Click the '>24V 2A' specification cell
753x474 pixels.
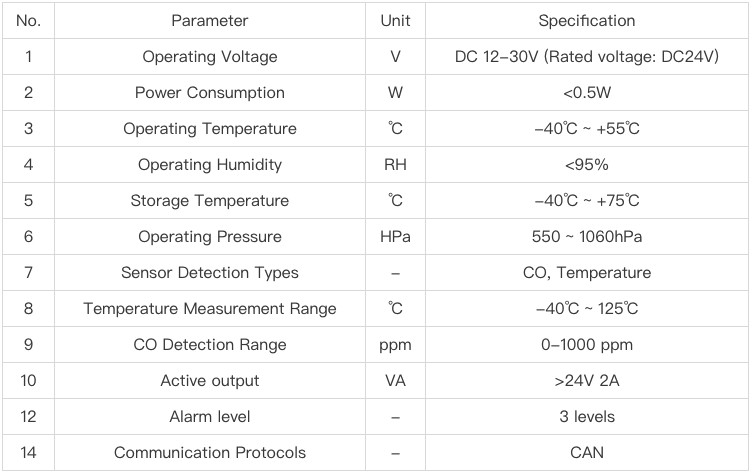pos(586,380)
